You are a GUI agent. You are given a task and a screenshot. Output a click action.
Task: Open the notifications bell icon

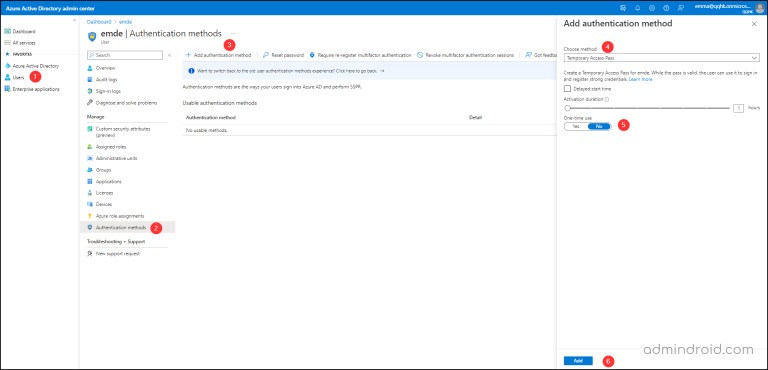(637, 8)
